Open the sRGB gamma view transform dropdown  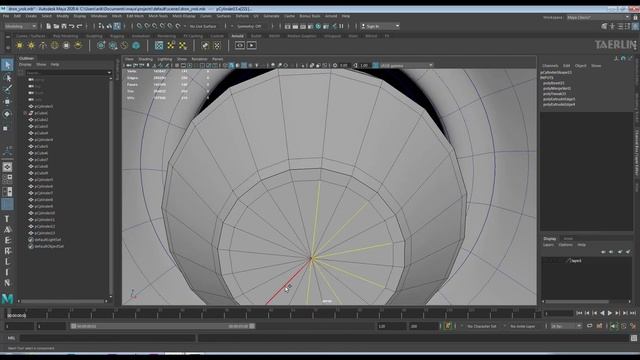click(406, 65)
